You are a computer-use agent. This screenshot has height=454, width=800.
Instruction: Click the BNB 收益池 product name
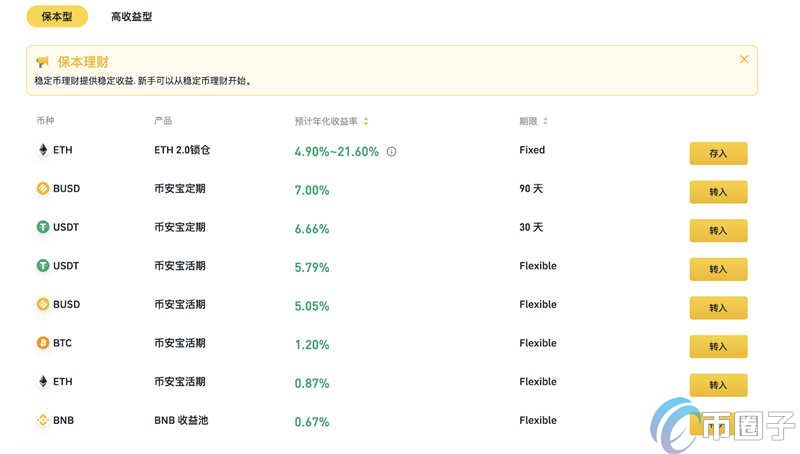(x=180, y=420)
